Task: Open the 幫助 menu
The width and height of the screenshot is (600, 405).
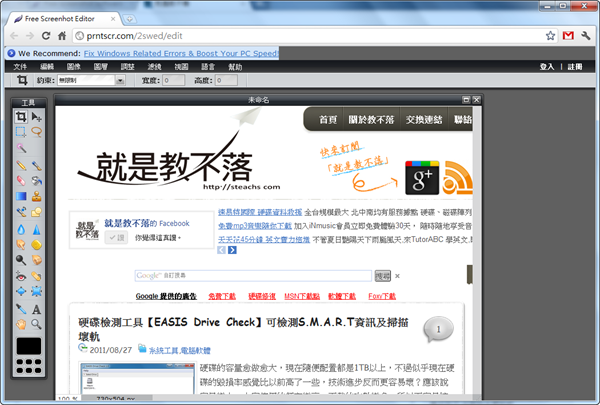Action: 235,67
